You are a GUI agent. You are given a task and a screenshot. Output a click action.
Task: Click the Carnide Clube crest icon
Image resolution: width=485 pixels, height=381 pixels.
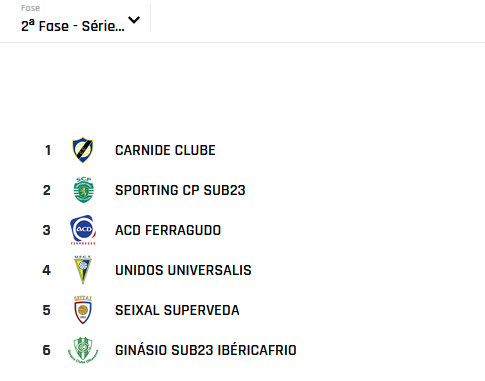coord(83,150)
